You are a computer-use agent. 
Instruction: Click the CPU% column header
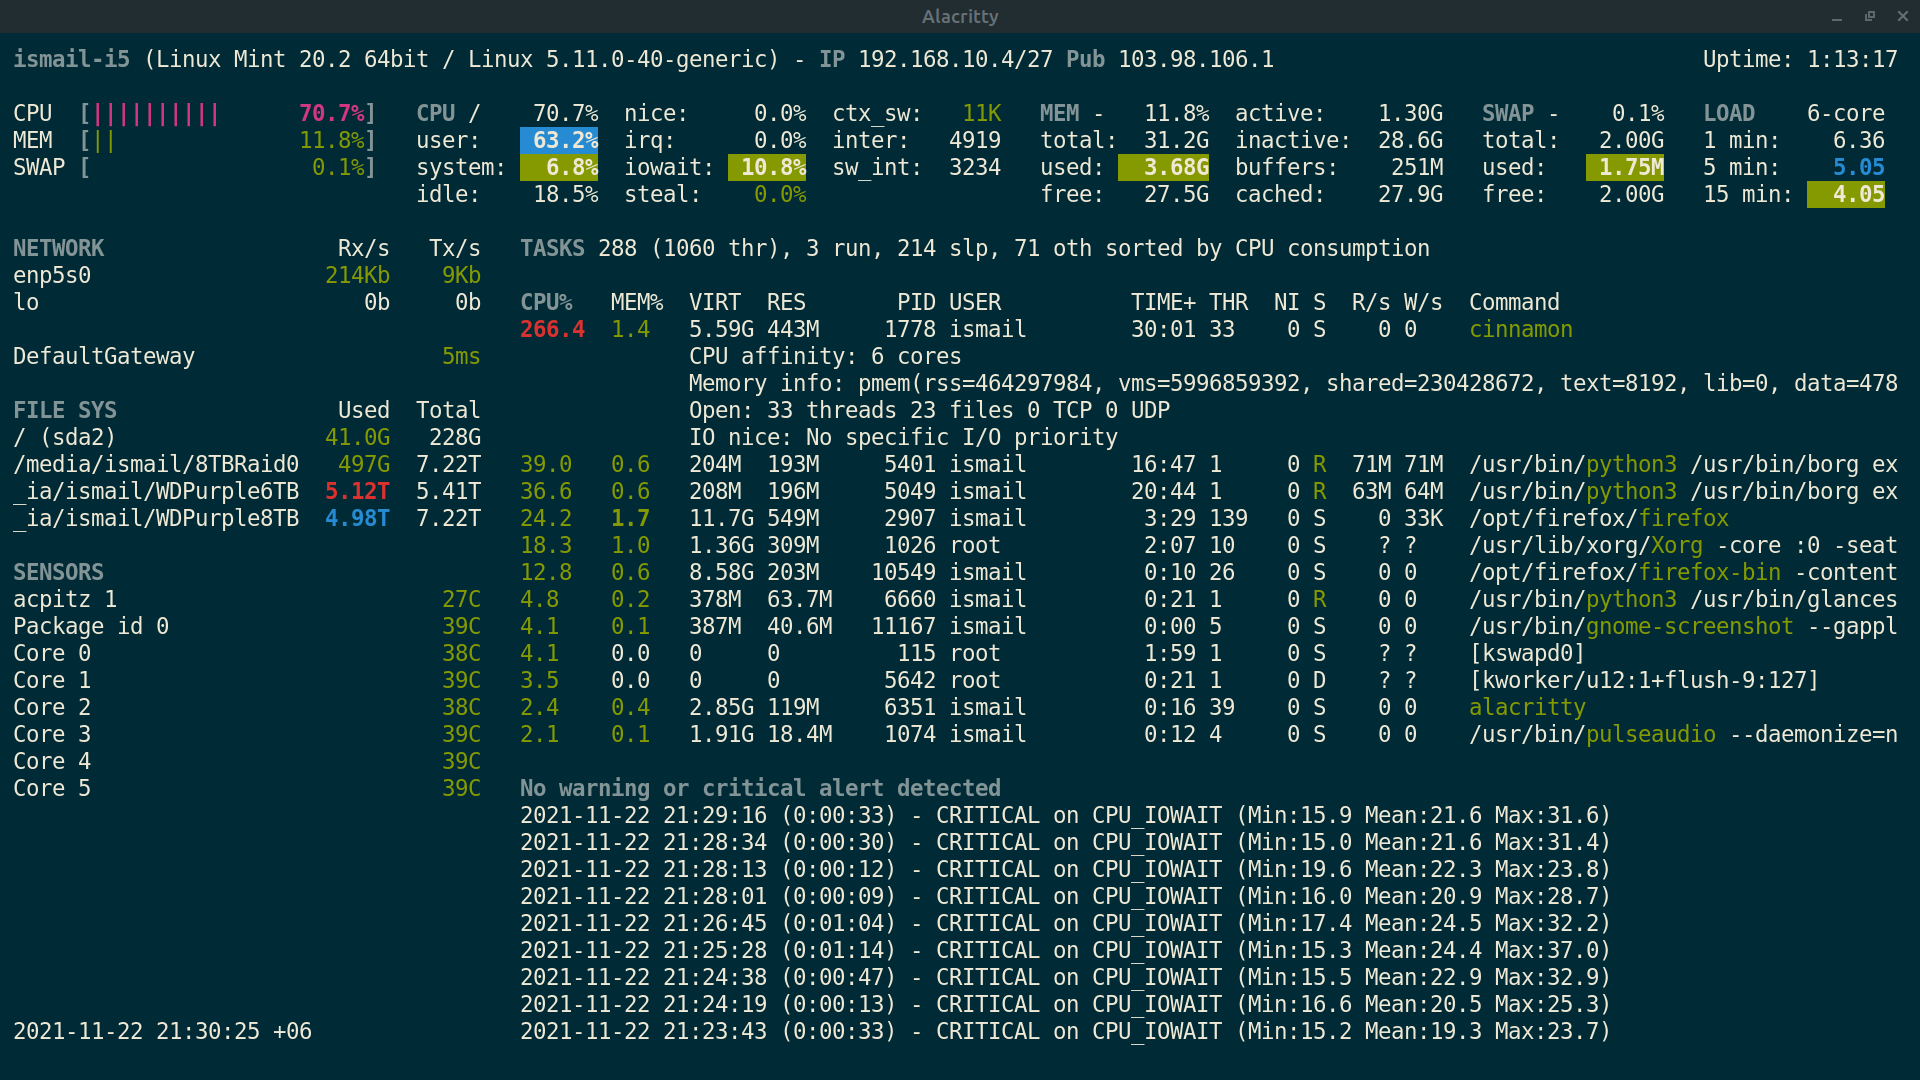point(546,303)
